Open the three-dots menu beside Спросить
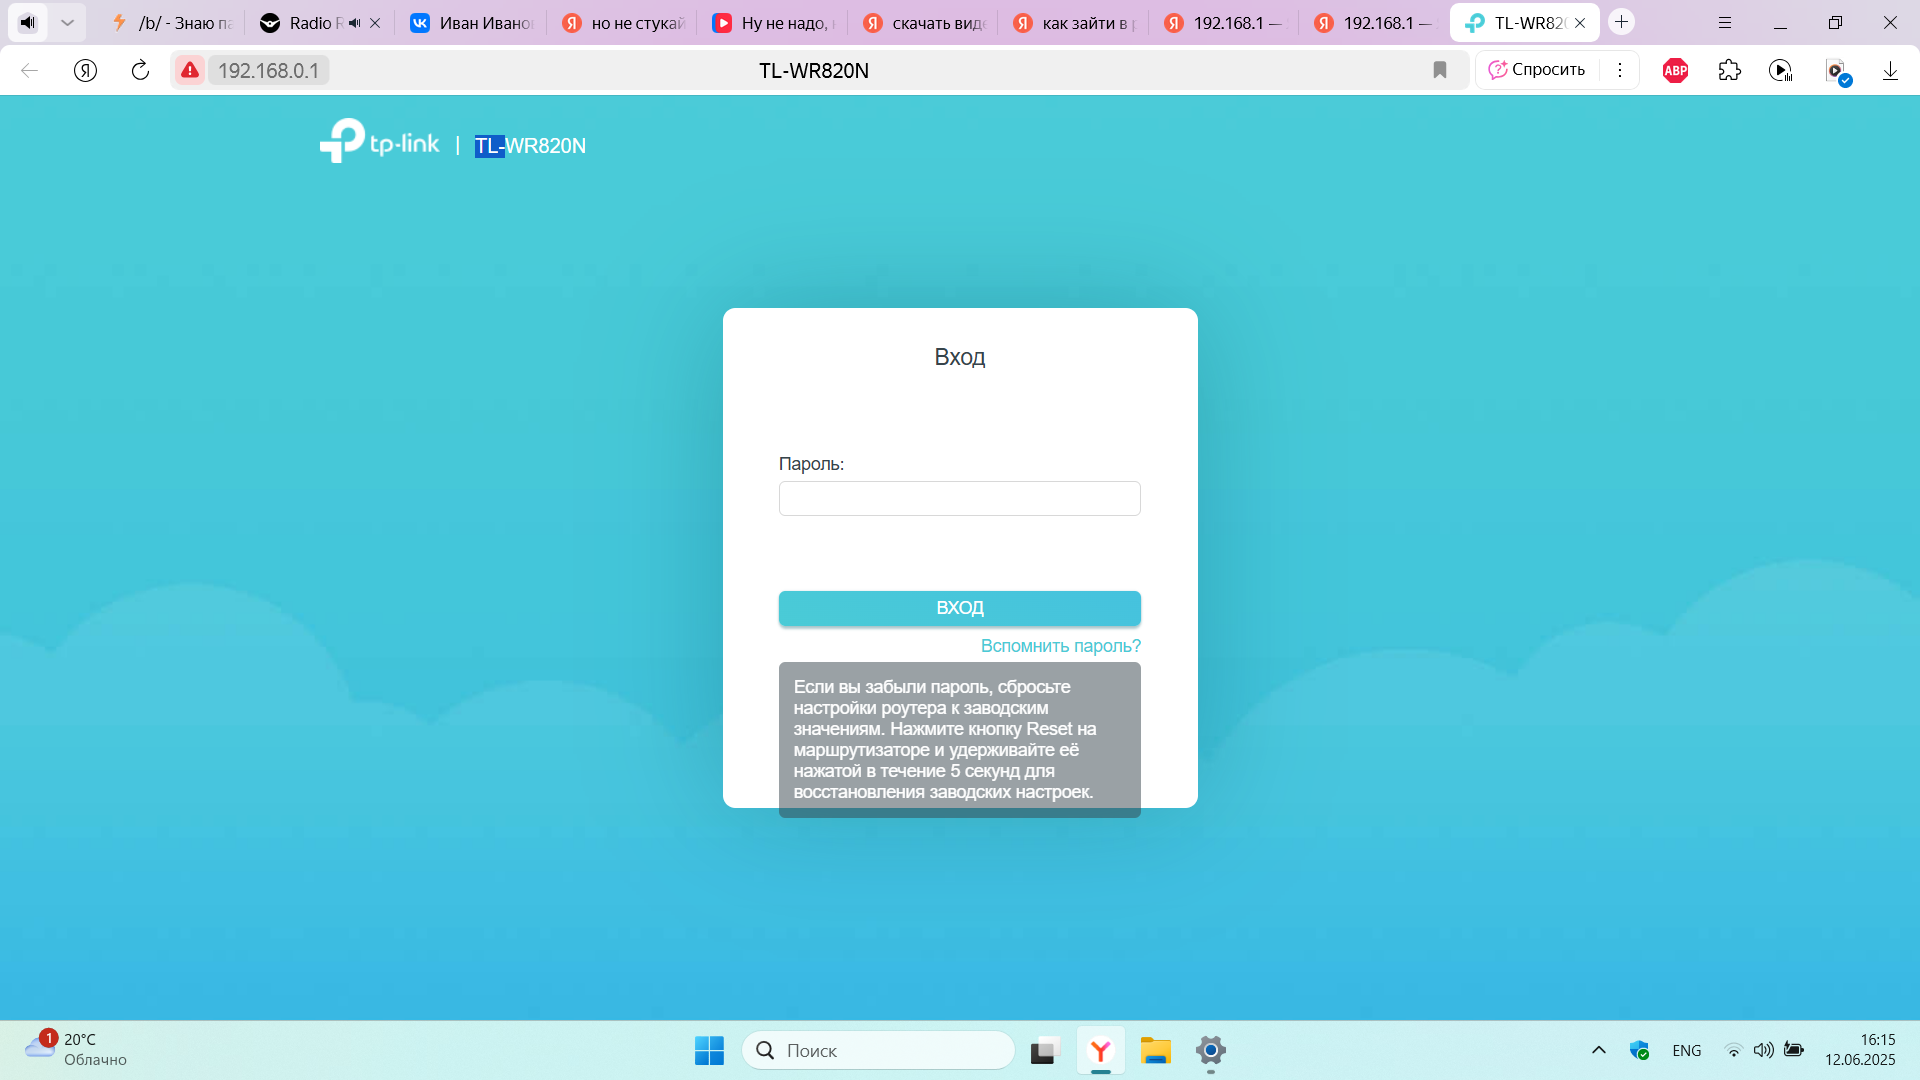 click(x=1620, y=70)
